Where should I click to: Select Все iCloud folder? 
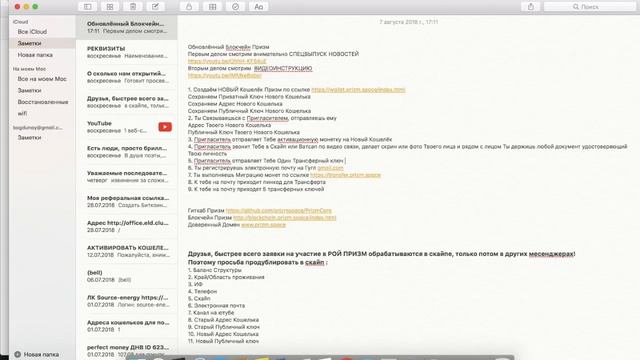[32, 31]
